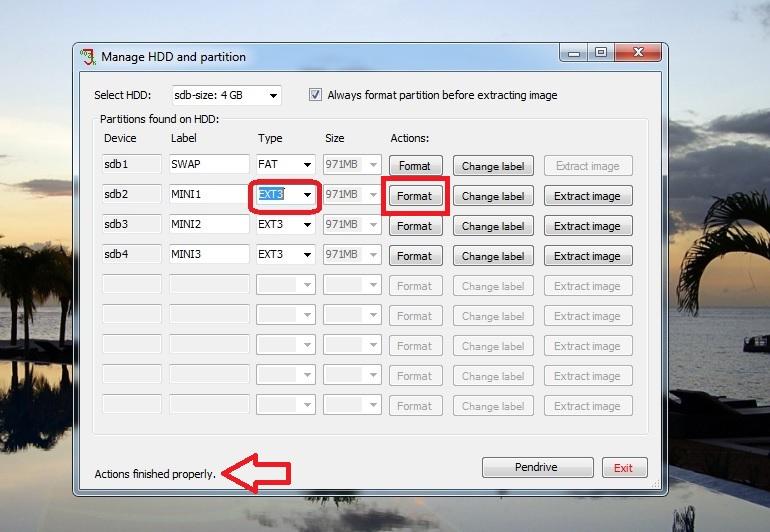Click the Pendrive button
Screen dimensions: 770x532
pos(537,467)
